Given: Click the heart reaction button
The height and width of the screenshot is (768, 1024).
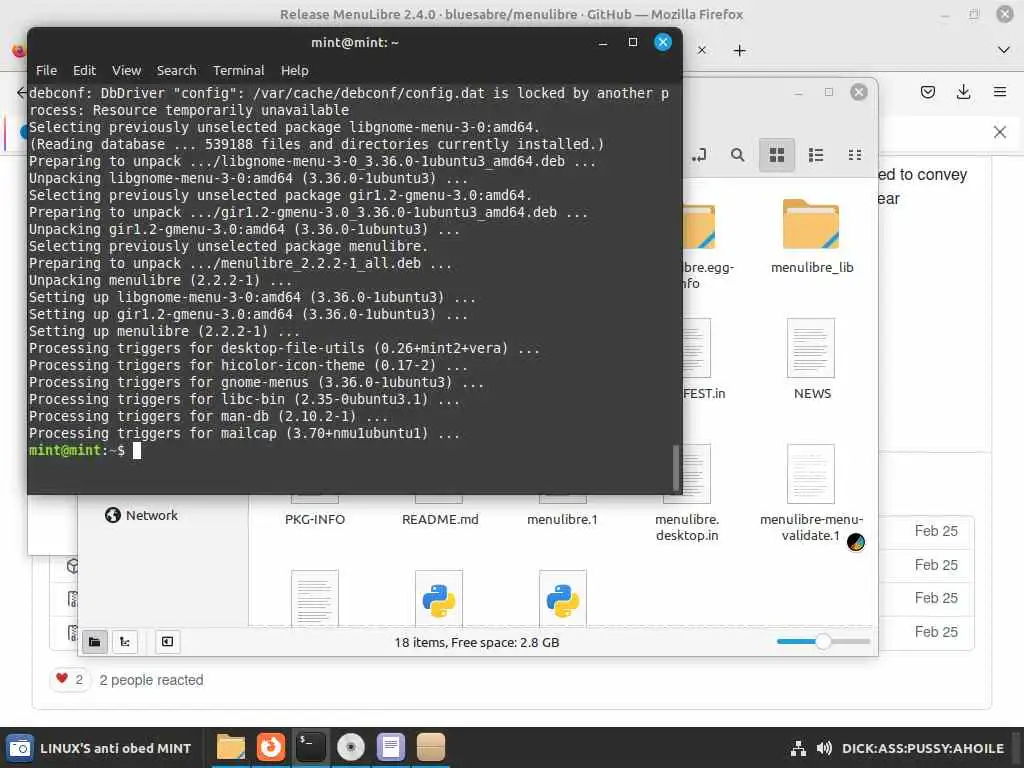Looking at the screenshot, I should 70,680.
